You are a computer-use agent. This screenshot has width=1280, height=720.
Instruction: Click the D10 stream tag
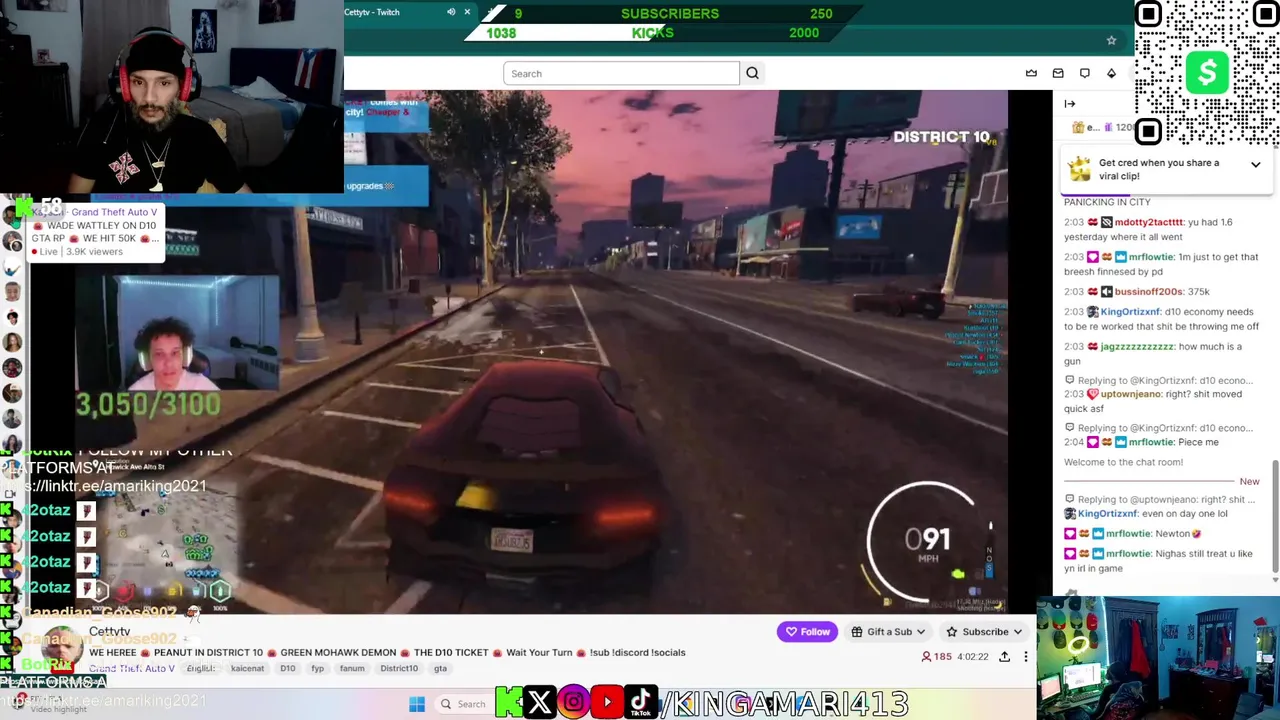[x=287, y=668]
